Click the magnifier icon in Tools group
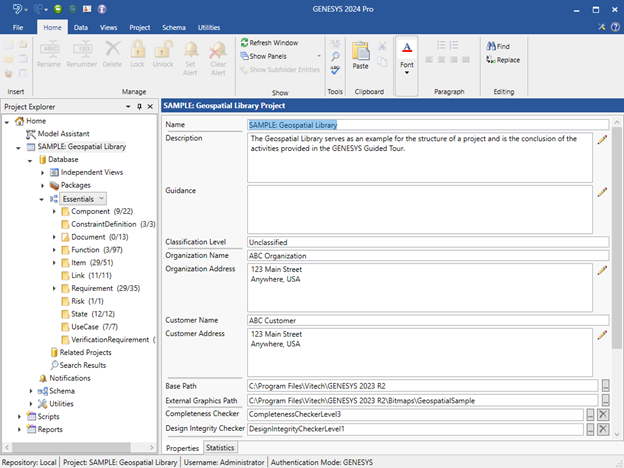The width and height of the screenshot is (624, 468). pos(335,57)
